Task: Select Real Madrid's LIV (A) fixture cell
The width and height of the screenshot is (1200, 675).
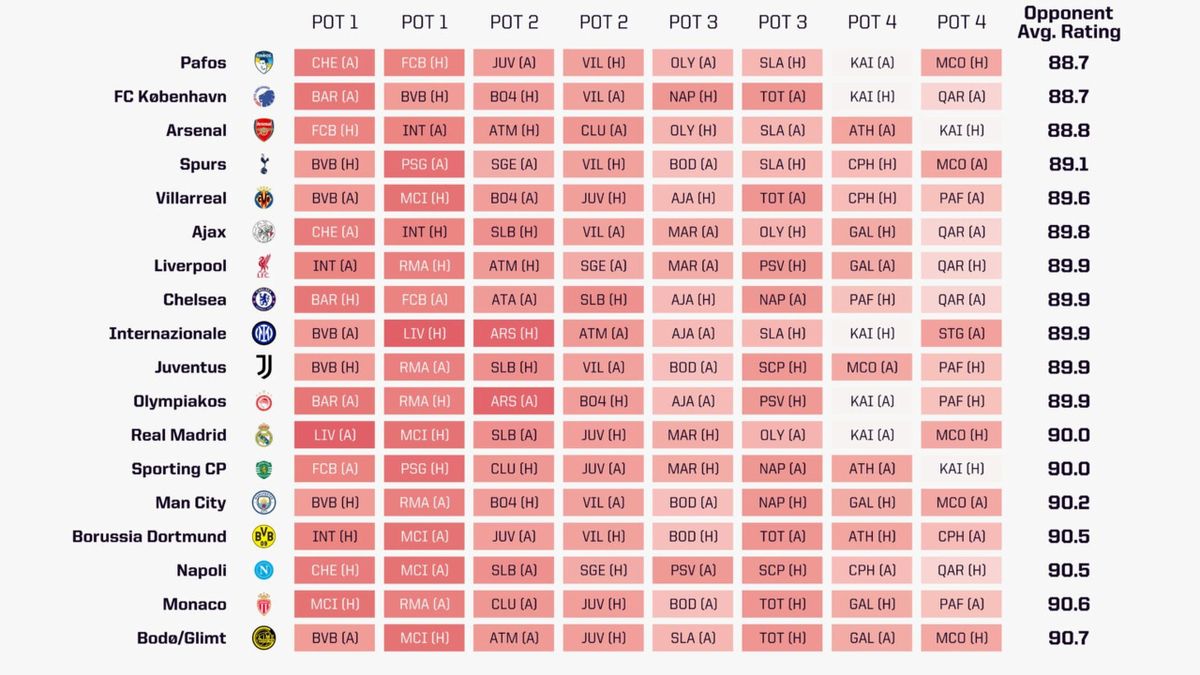Action: (334, 435)
